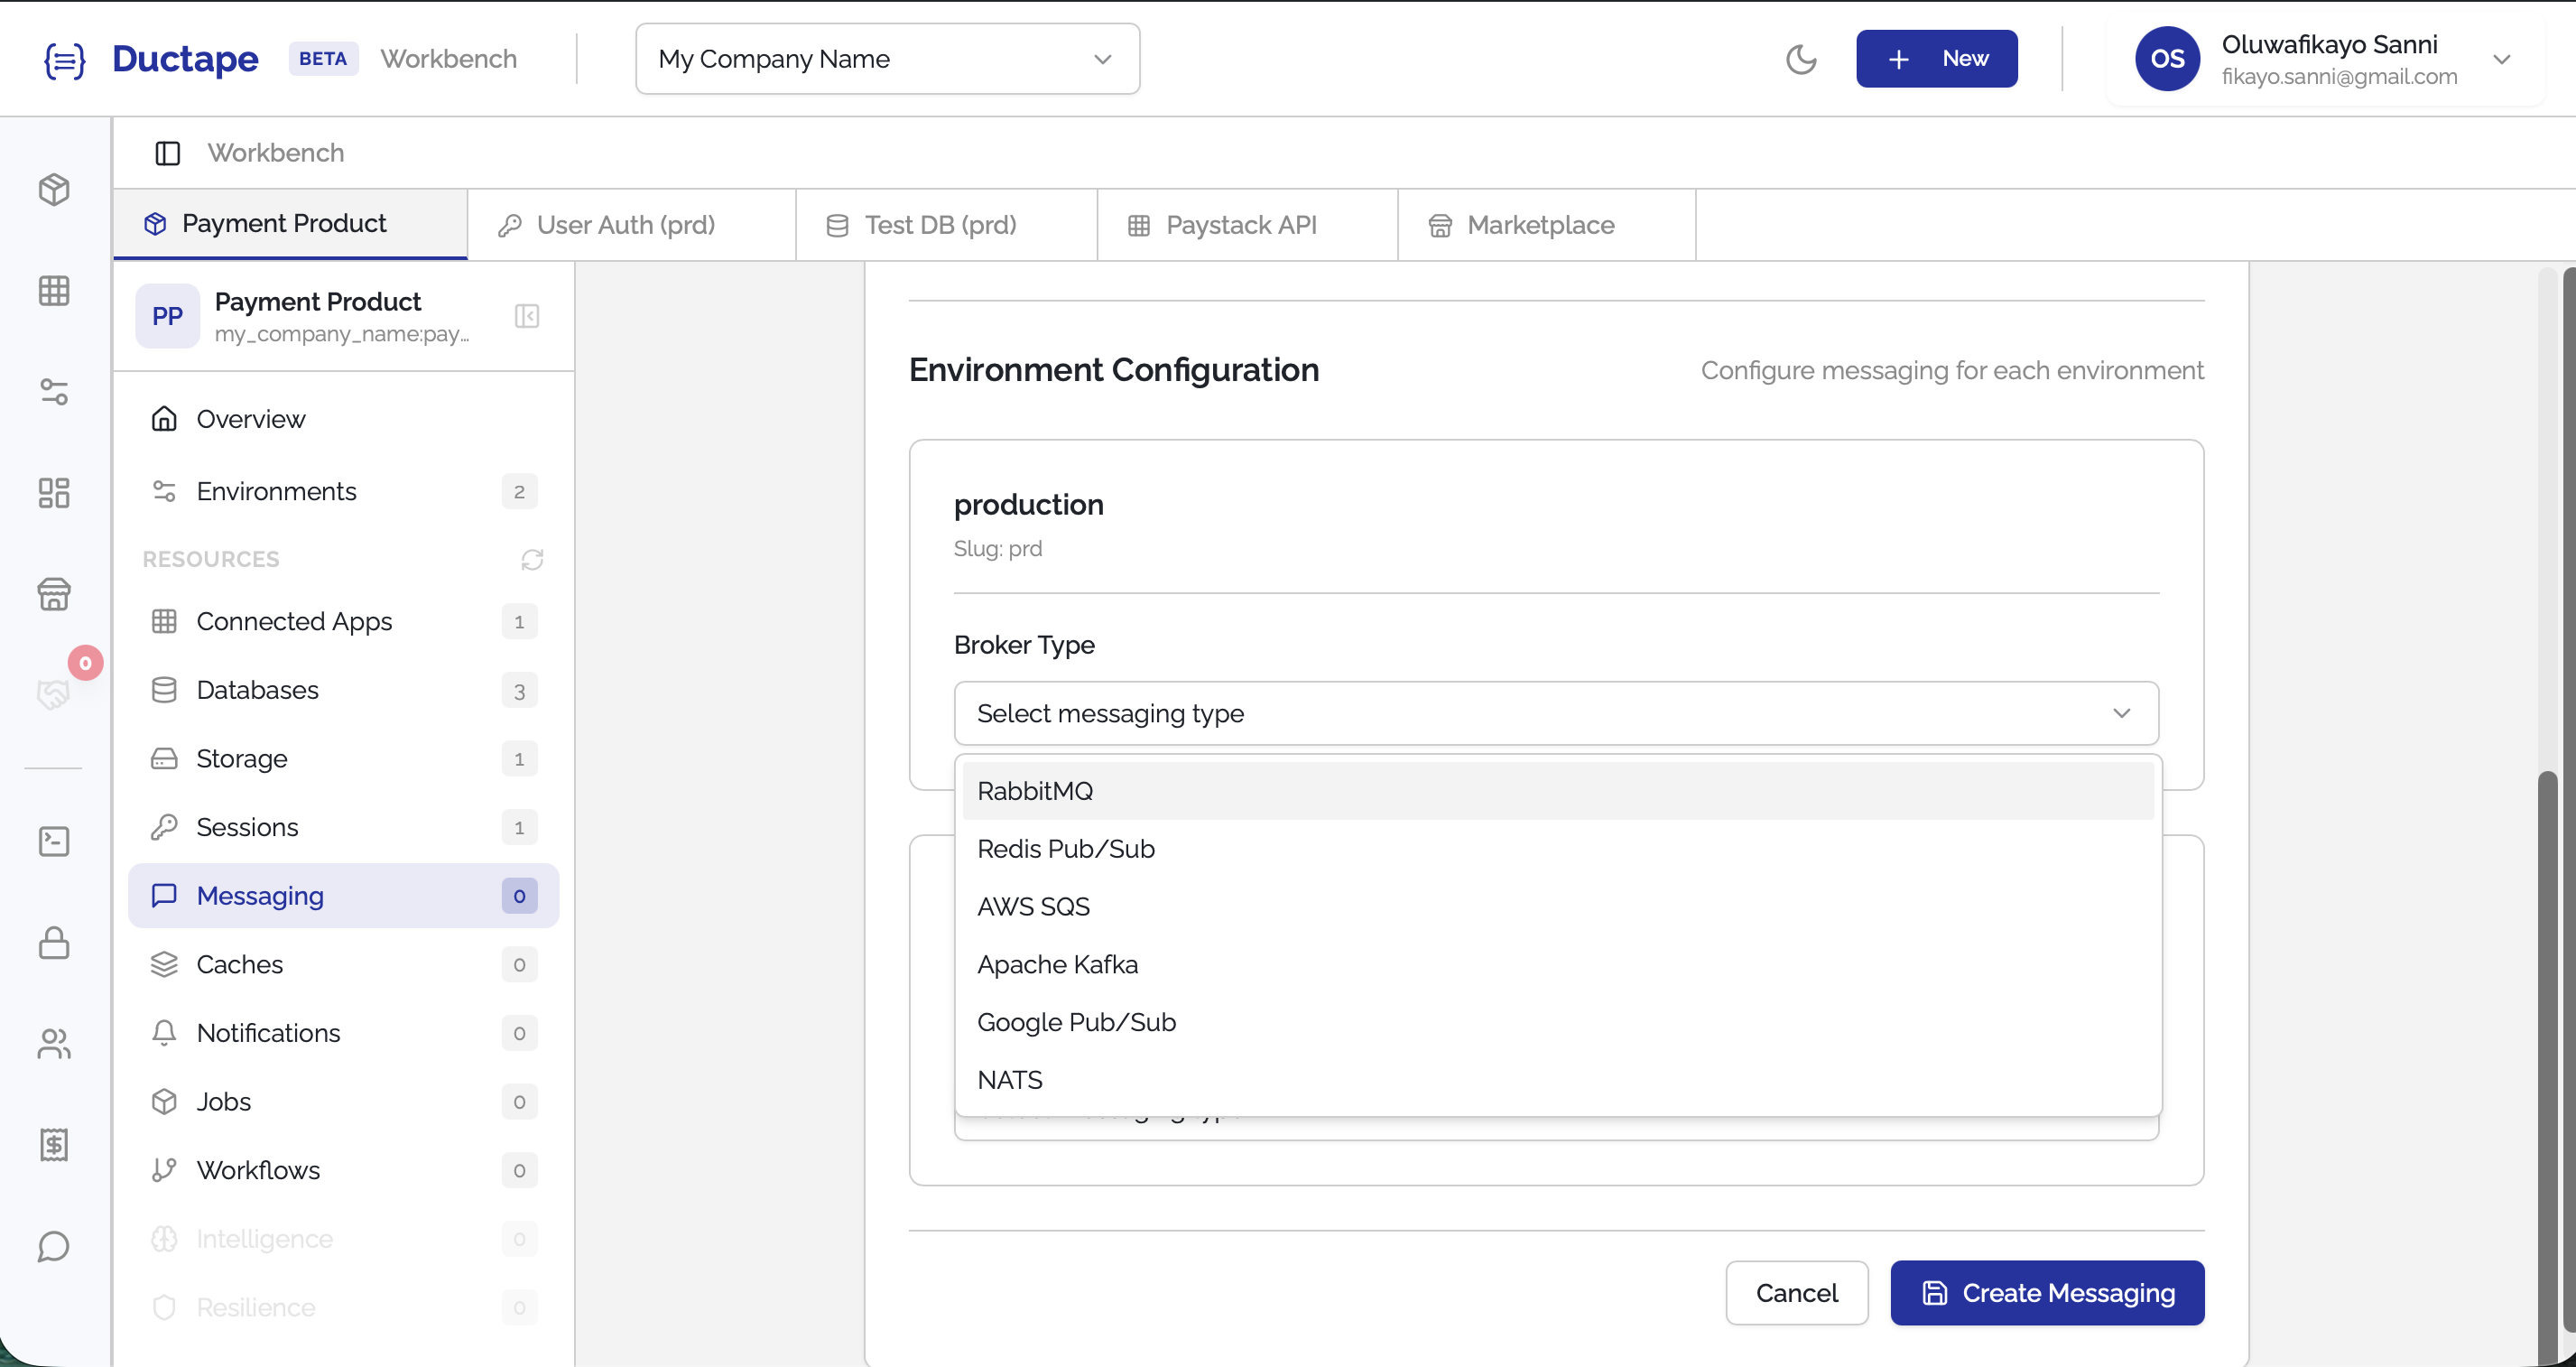Screen dimensions: 2576x1367
Task: Click the refresh icon next to RESOURCES
Action: [531, 559]
